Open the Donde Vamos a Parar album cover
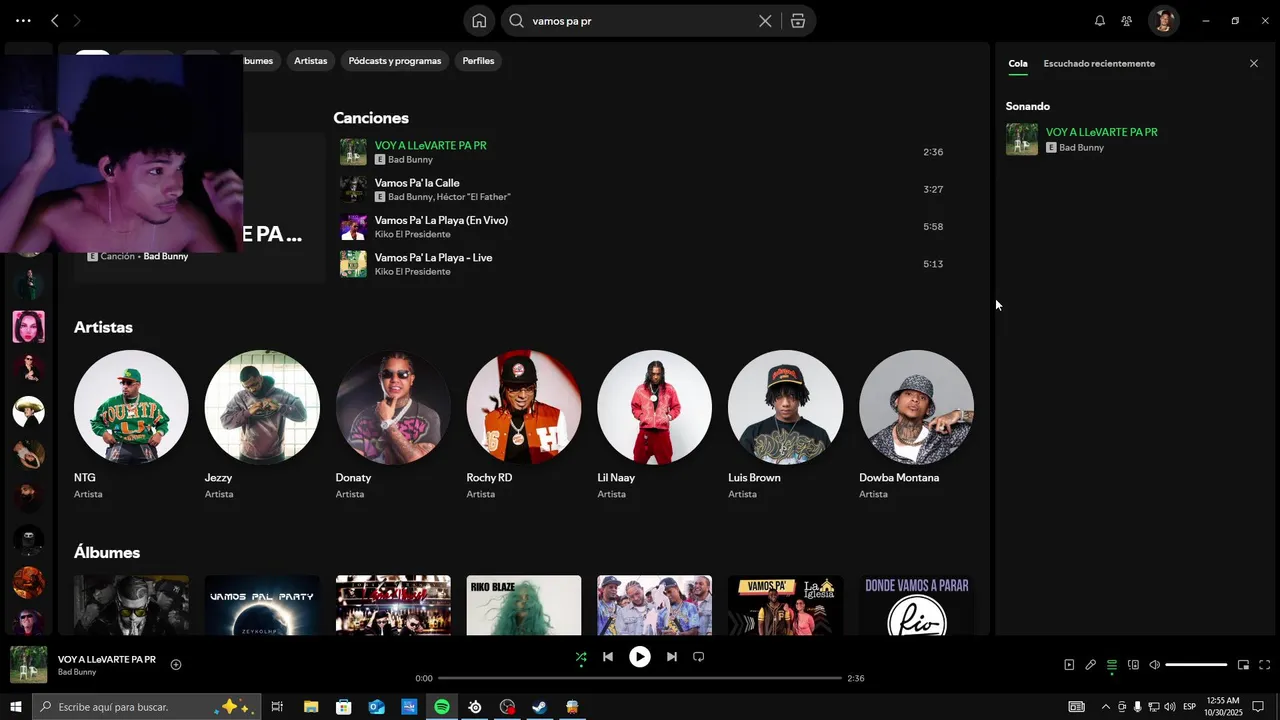Image resolution: width=1280 pixels, height=720 pixels. pyautogui.click(x=917, y=605)
